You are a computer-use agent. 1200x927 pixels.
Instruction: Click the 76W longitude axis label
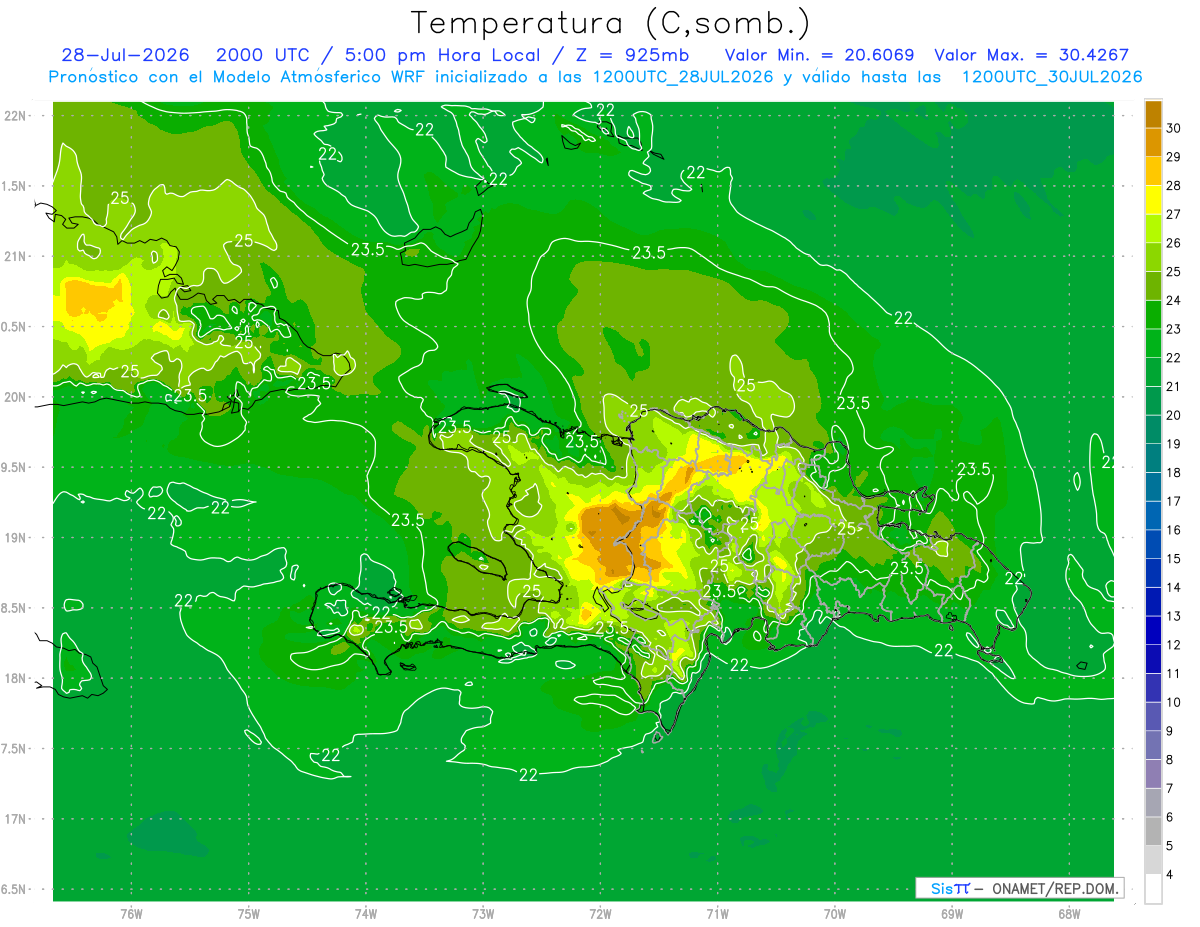(131, 914)
